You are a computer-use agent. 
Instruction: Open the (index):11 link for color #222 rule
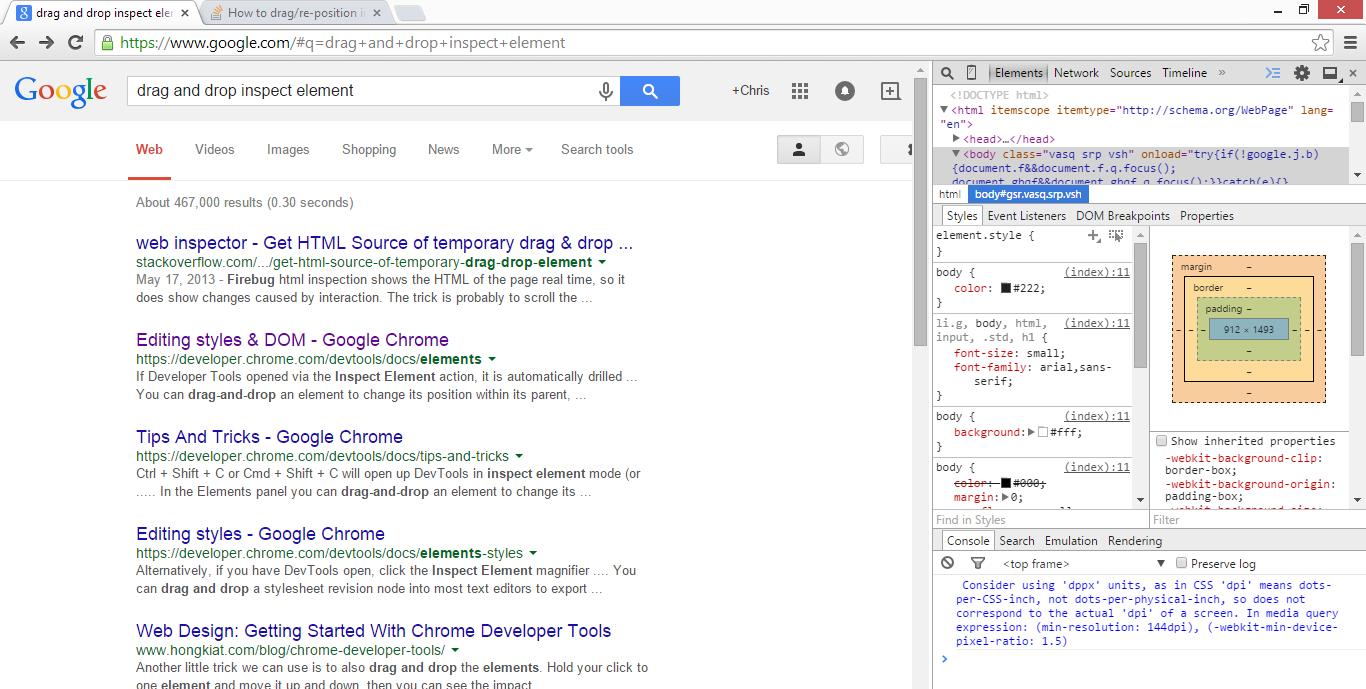[x=1097, y=272]
